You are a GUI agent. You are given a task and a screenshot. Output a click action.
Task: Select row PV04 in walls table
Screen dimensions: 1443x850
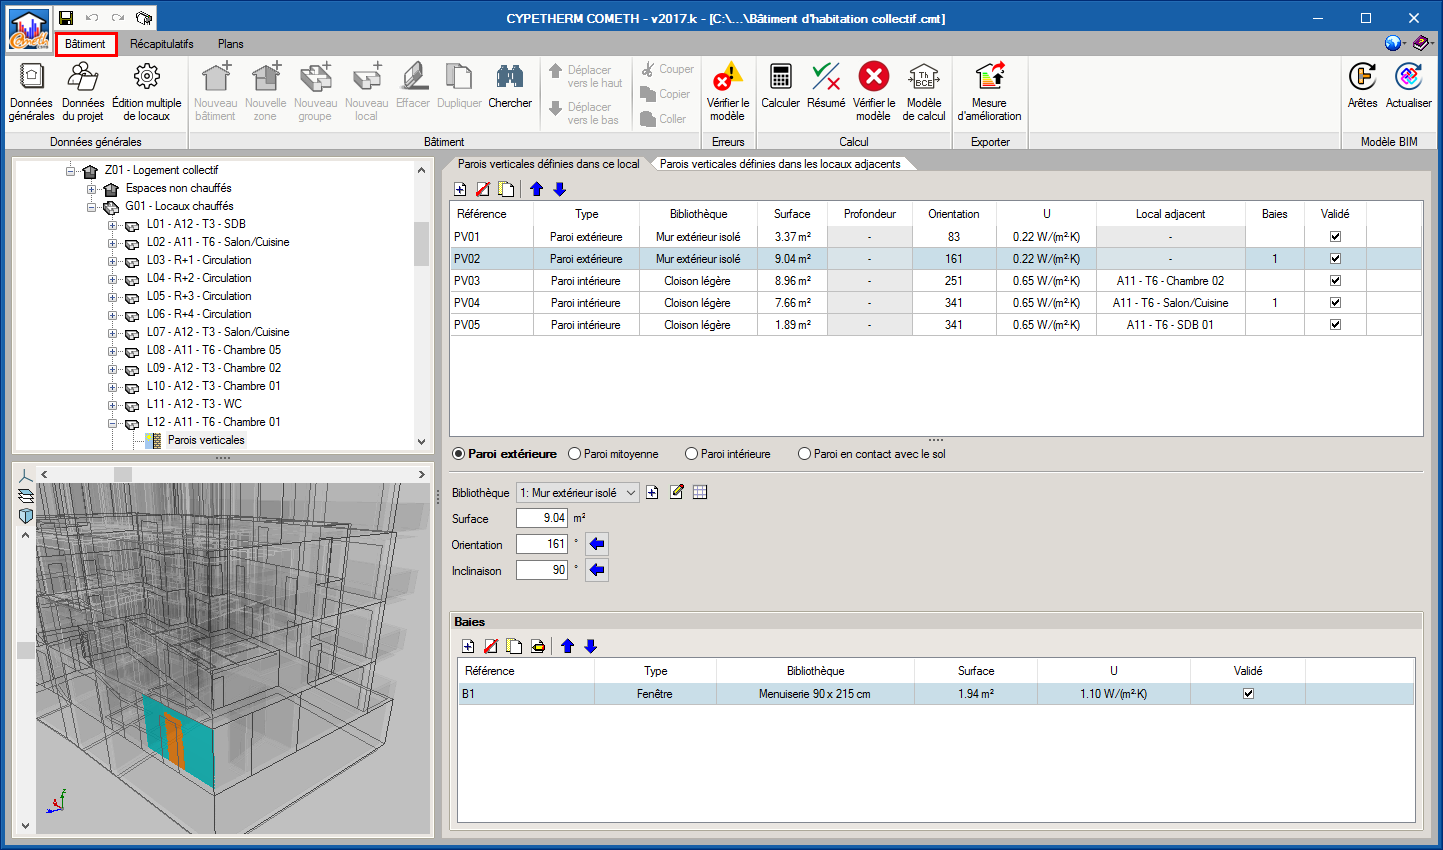pyautogui.click(x=586, y=303)
